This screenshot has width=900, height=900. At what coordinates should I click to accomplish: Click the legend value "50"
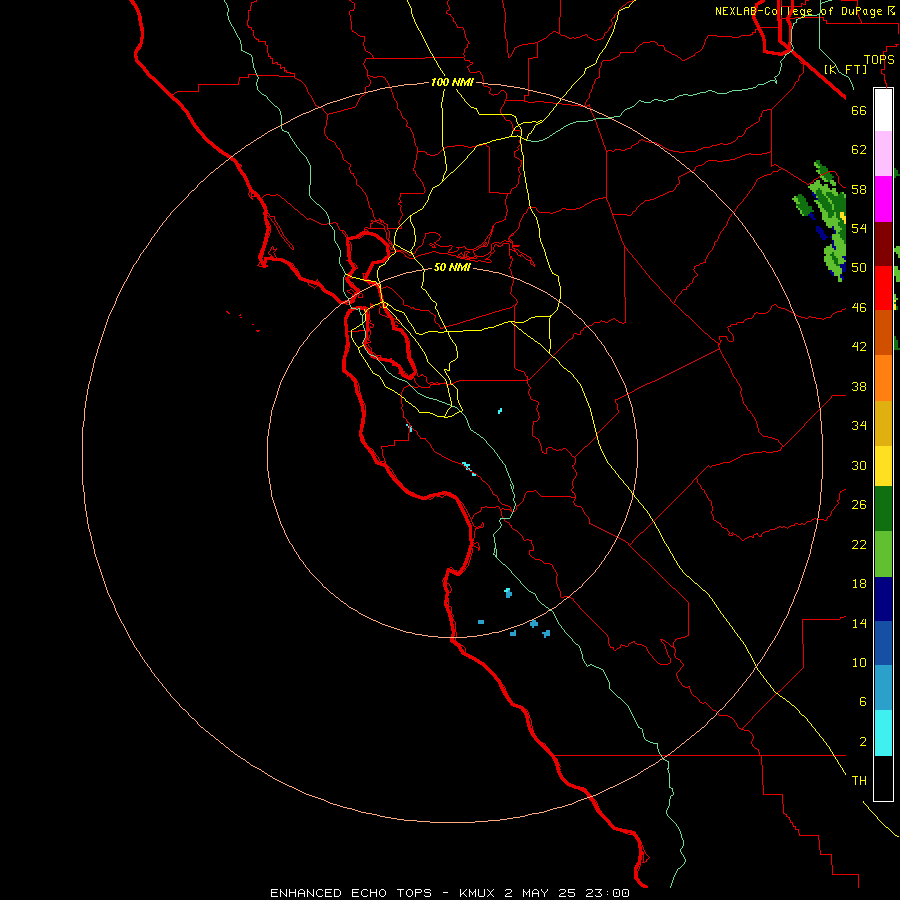[x=859, y=268]
